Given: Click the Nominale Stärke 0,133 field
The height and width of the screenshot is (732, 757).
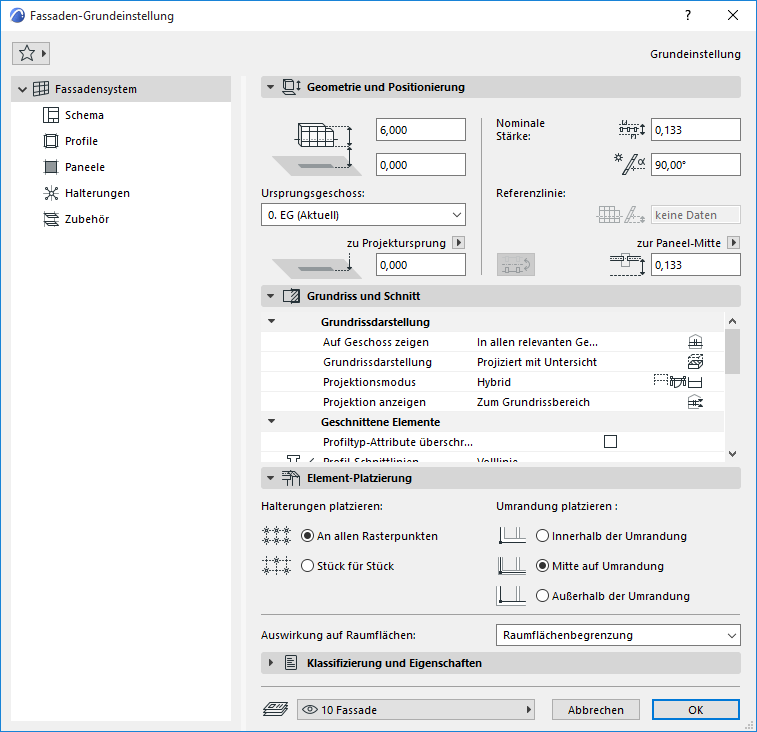Looking at the screenshot, I should (696, 130).
